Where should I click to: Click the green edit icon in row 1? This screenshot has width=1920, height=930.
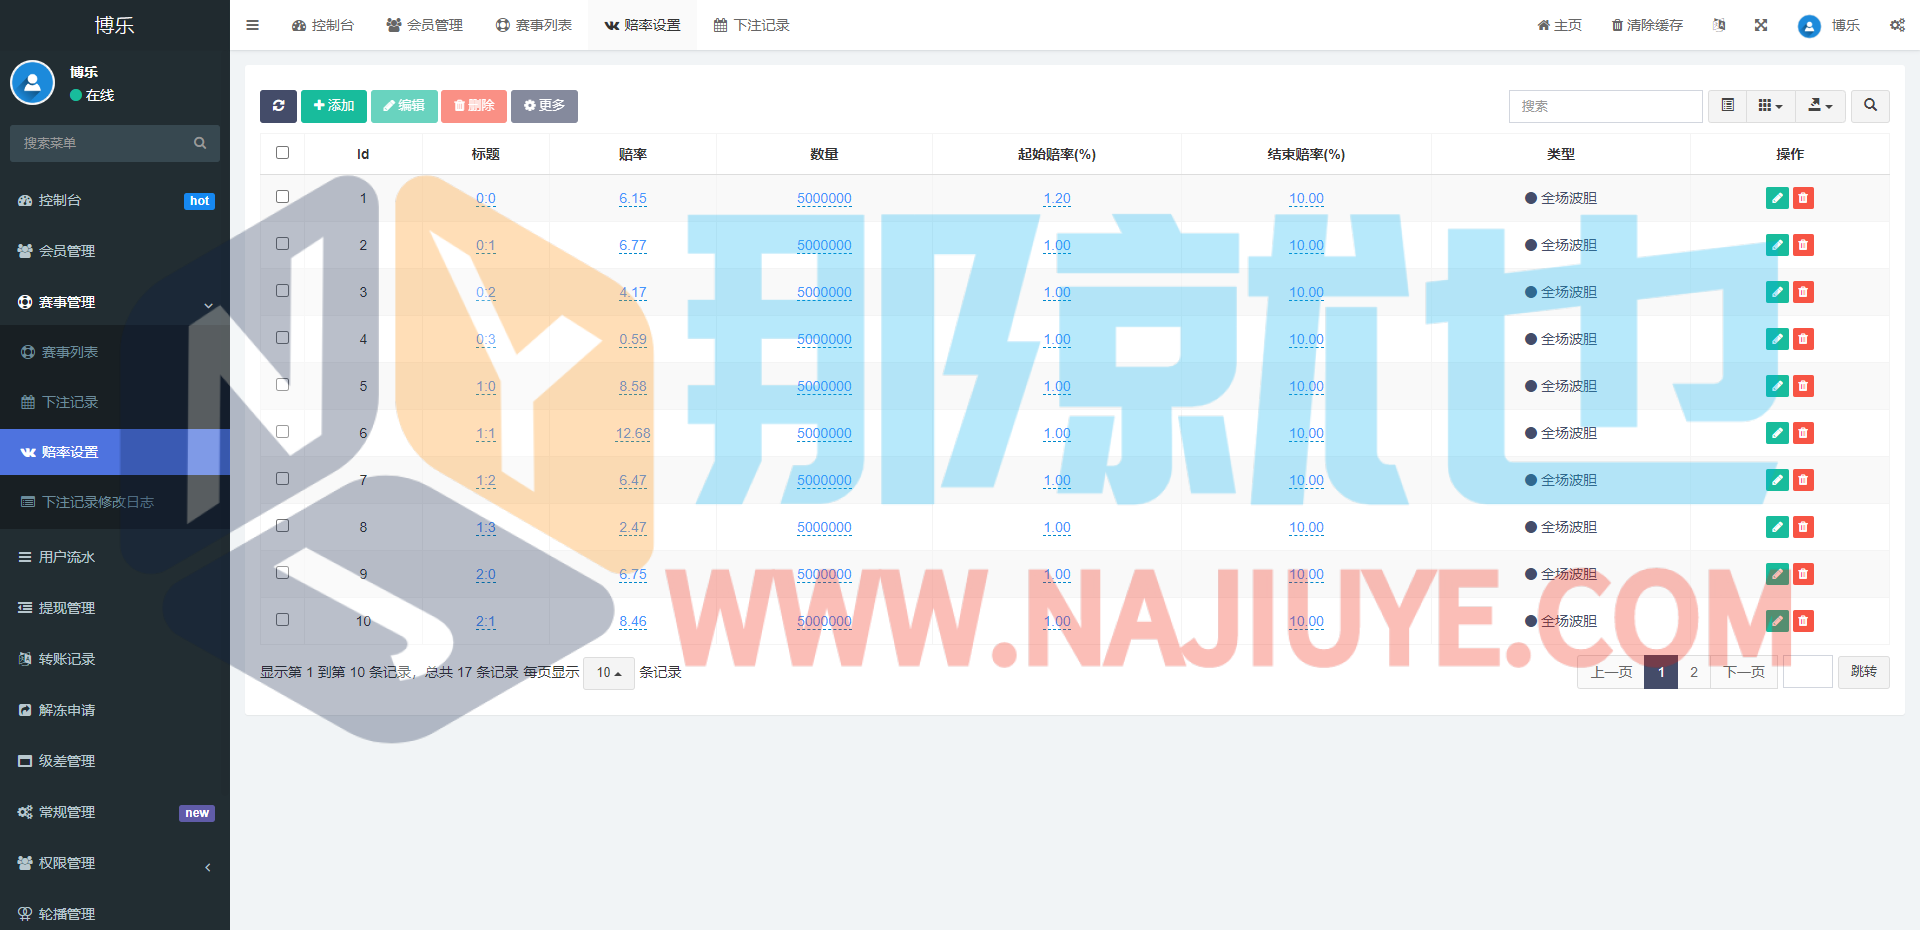[1777, 198]
